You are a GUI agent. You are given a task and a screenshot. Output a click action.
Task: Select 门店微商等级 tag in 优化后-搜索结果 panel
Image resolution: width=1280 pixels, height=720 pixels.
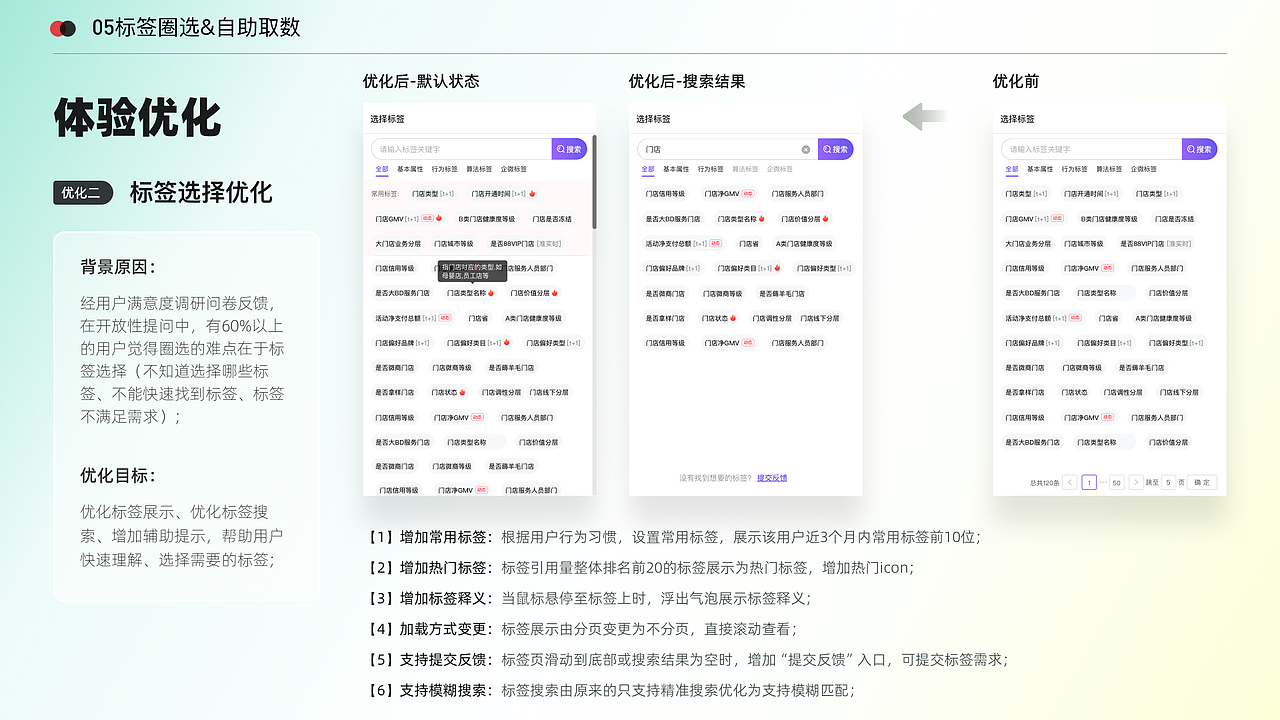tap(723, 294)
